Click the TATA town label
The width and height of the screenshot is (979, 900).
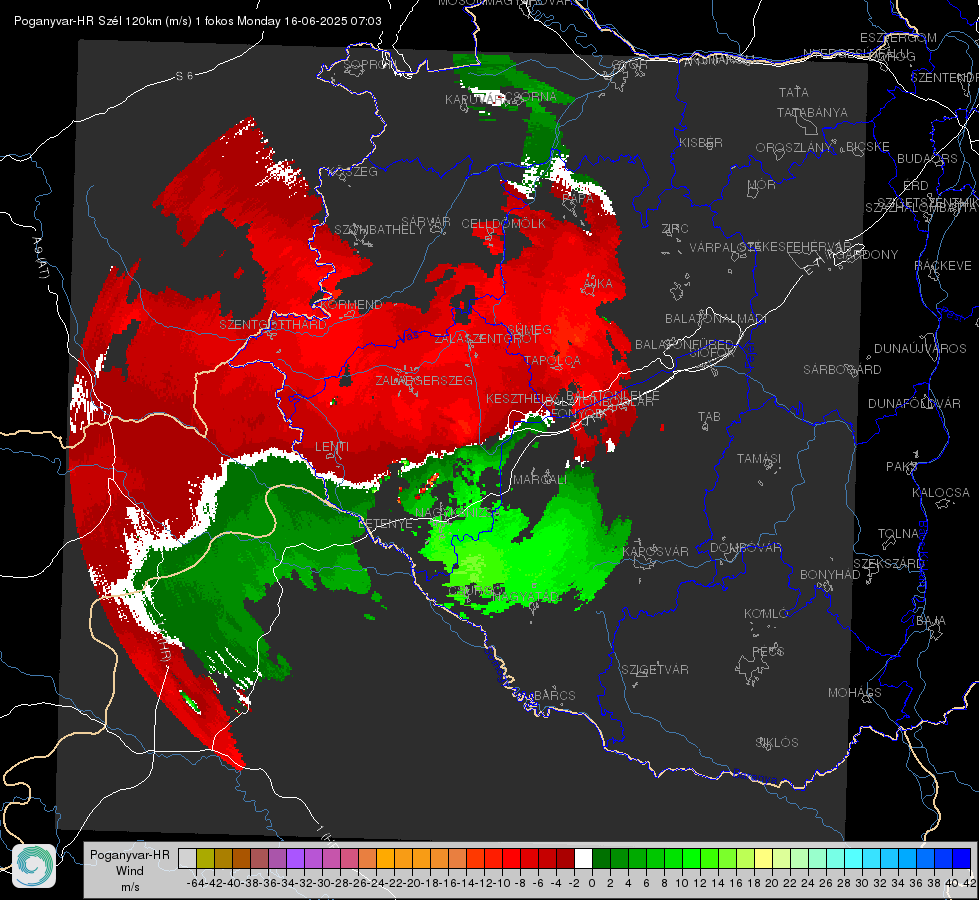[794, 92]
